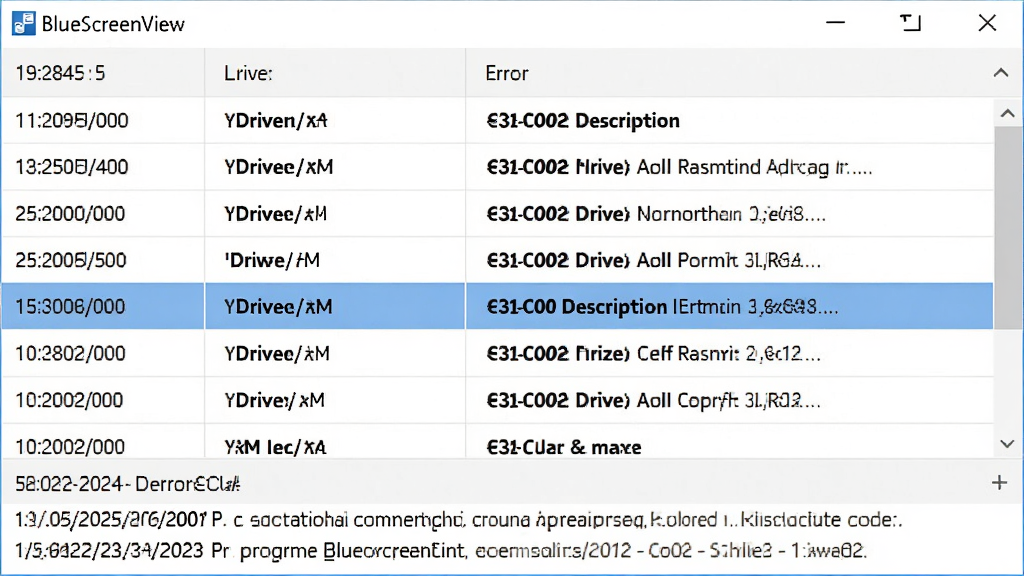Close the BlueScreenView window
1024x576 pixels.
click(x=987, y=23)
